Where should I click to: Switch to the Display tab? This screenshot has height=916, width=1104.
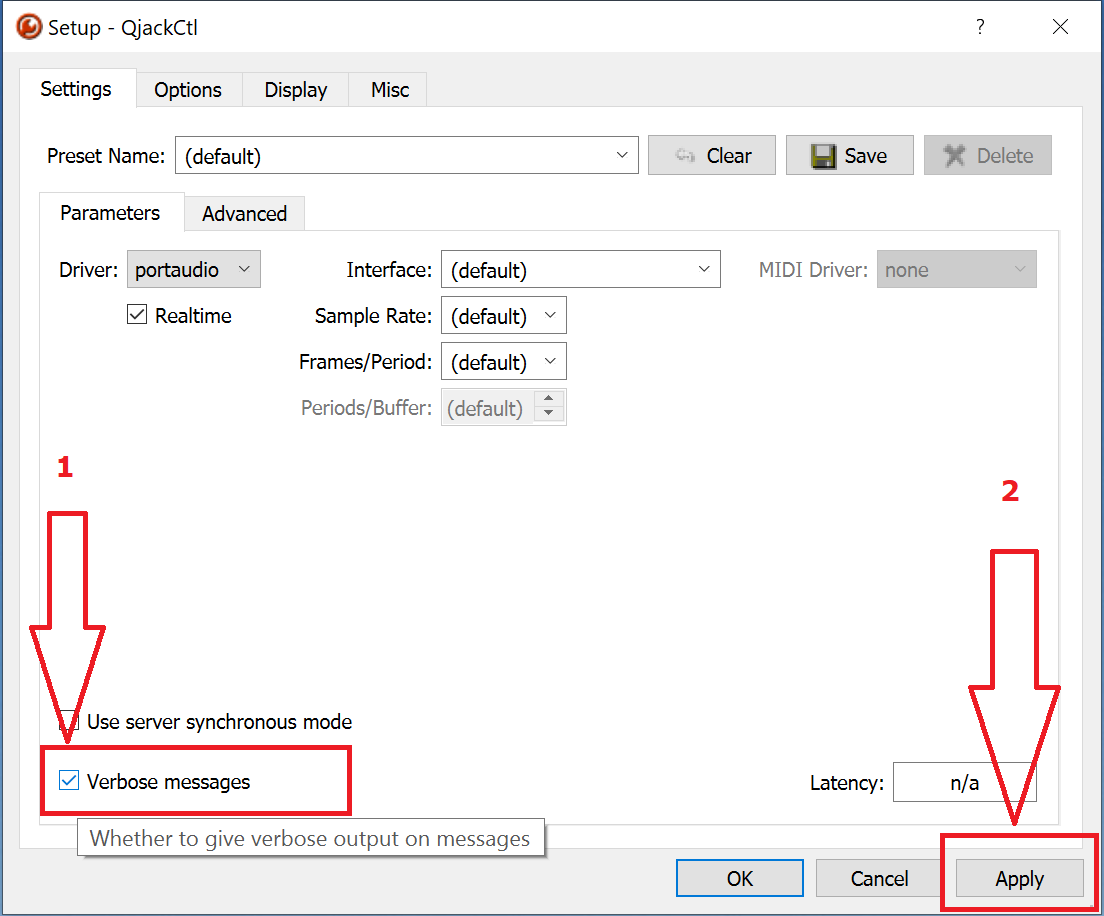coord(295,90)
